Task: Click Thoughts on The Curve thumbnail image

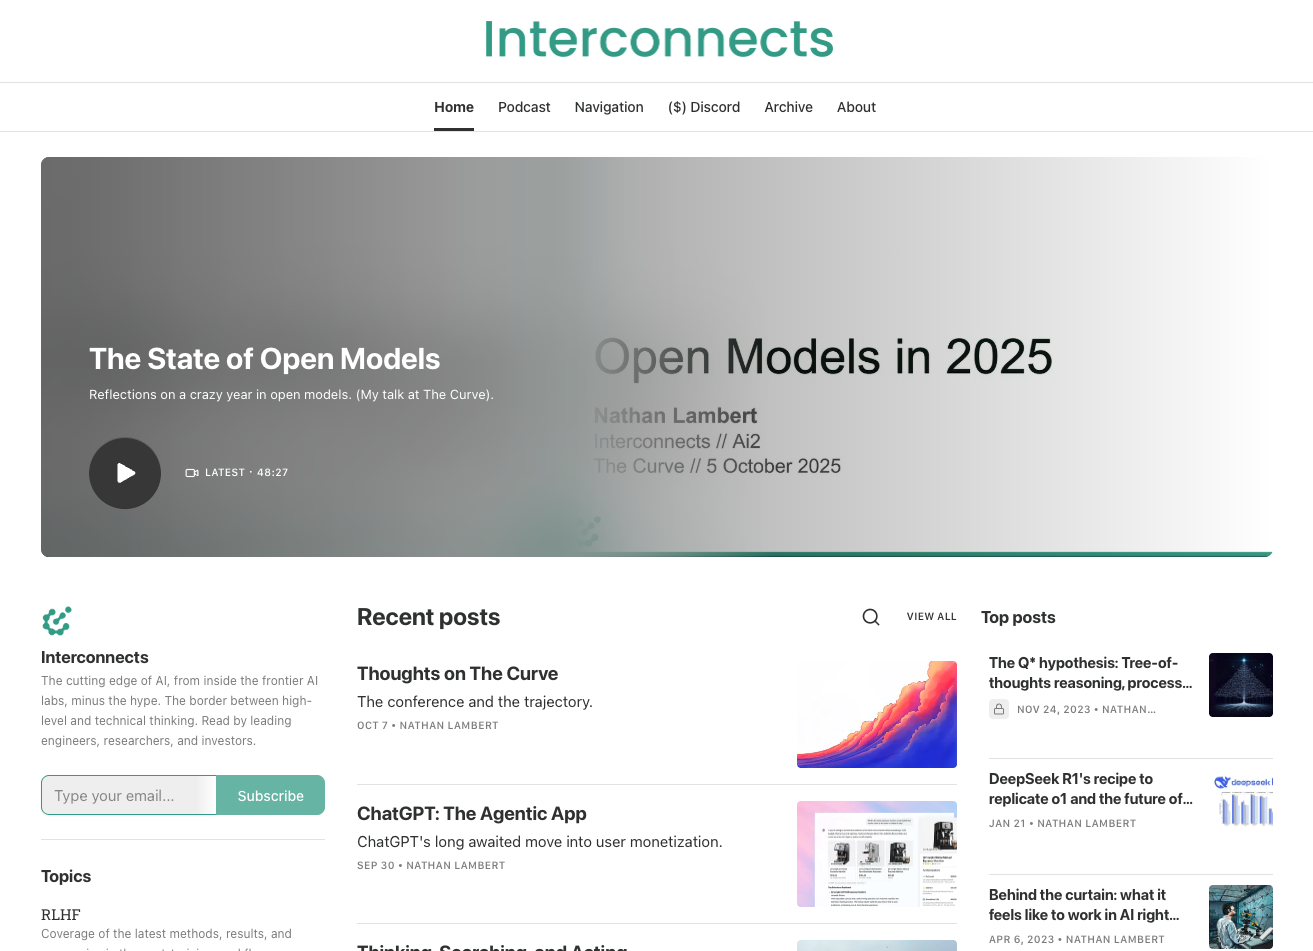Action: tap(877, 714)
